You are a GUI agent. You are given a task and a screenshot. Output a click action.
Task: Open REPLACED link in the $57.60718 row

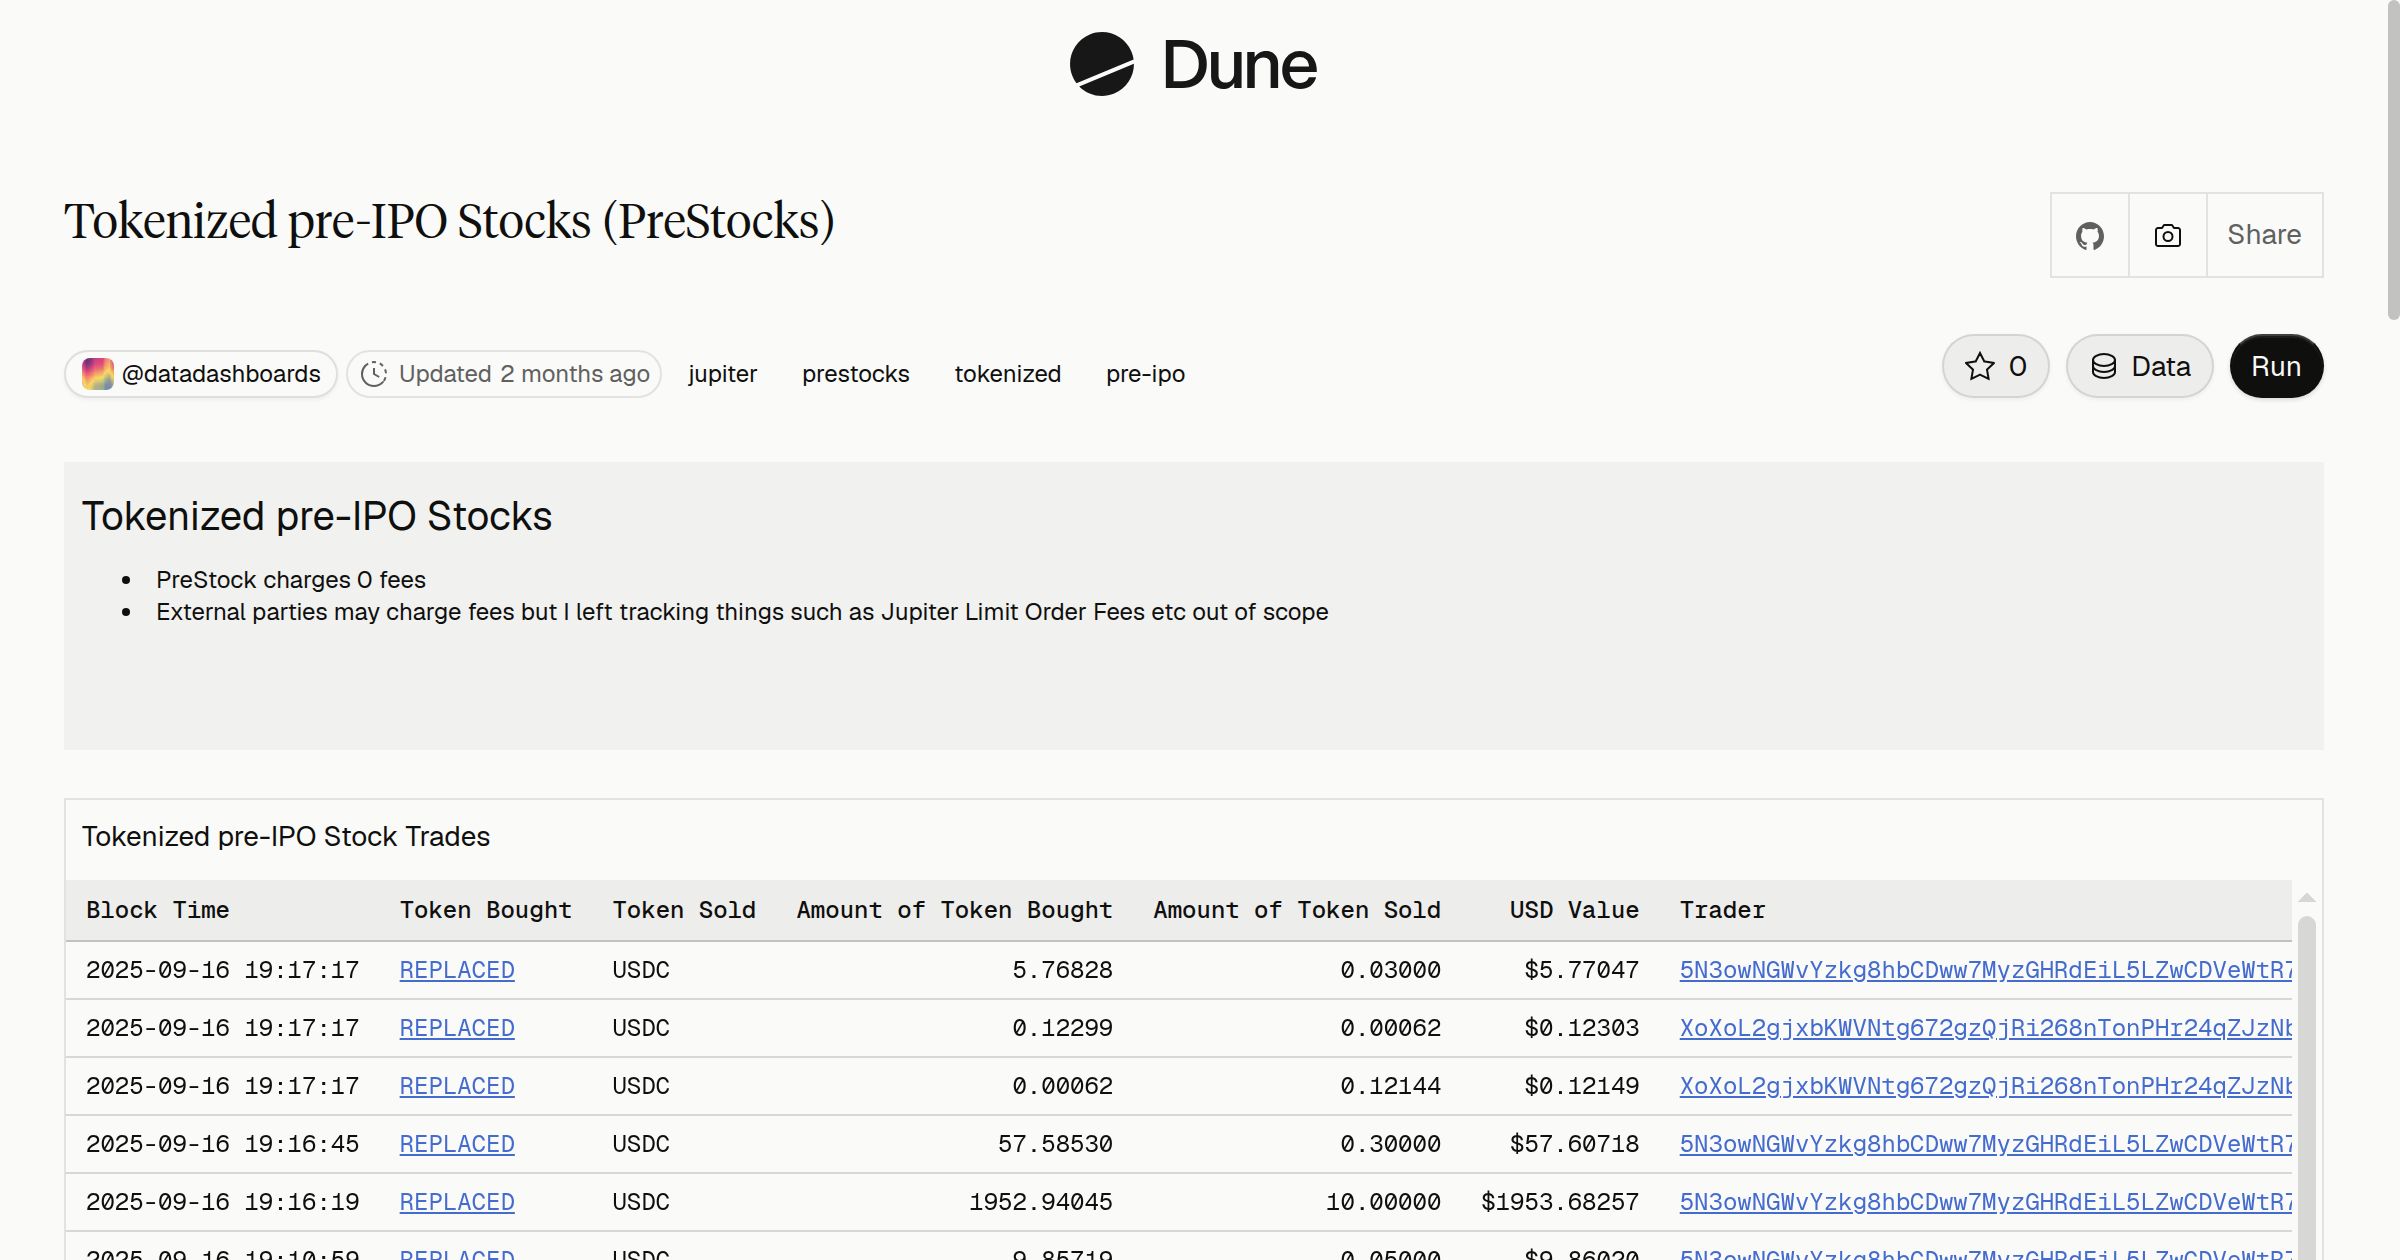pyautogui.click(x=457, y=1144)
